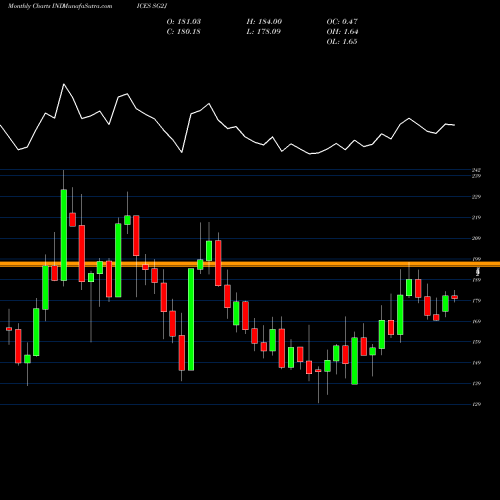Select the 'H: 184.00' high value
The image size is (500, 500).
[x=264, y=22]
